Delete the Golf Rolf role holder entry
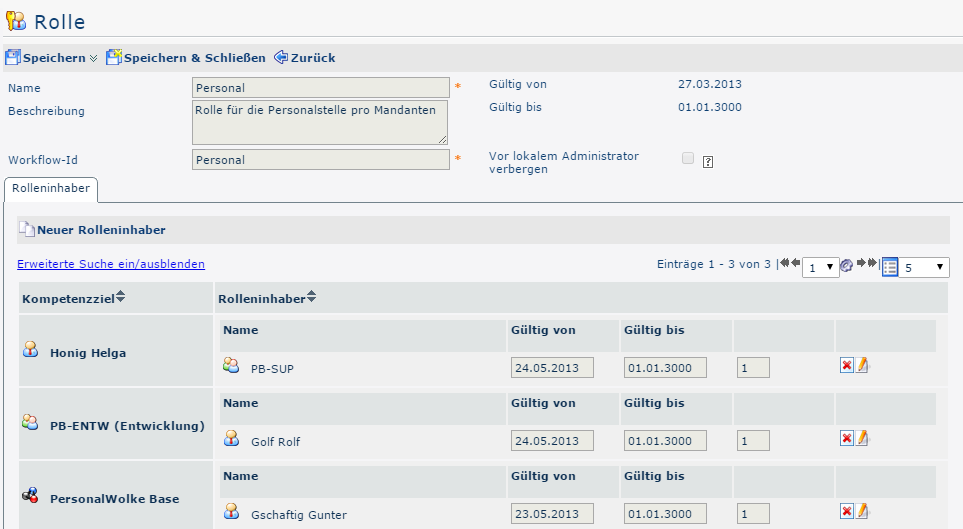Viewport: 963px width, 529px height. point(846,439)
